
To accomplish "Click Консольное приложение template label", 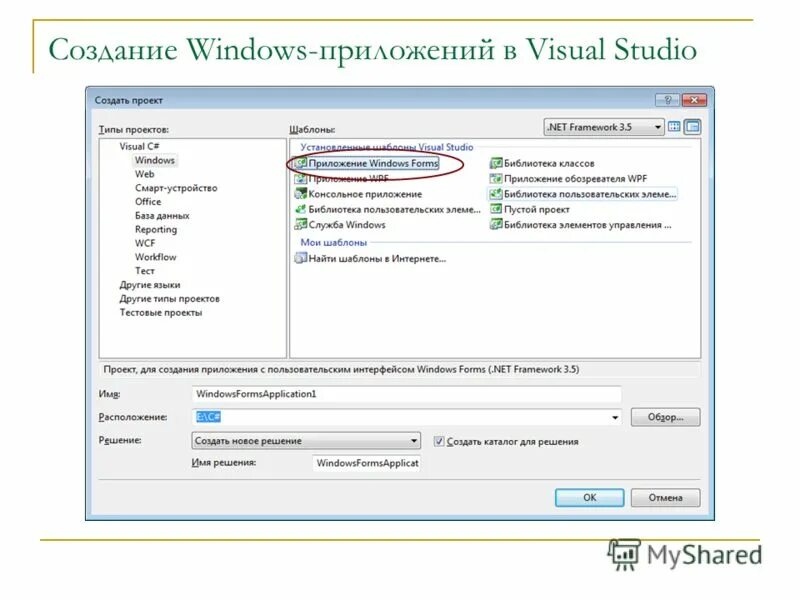I will click(x=365, y=194).
